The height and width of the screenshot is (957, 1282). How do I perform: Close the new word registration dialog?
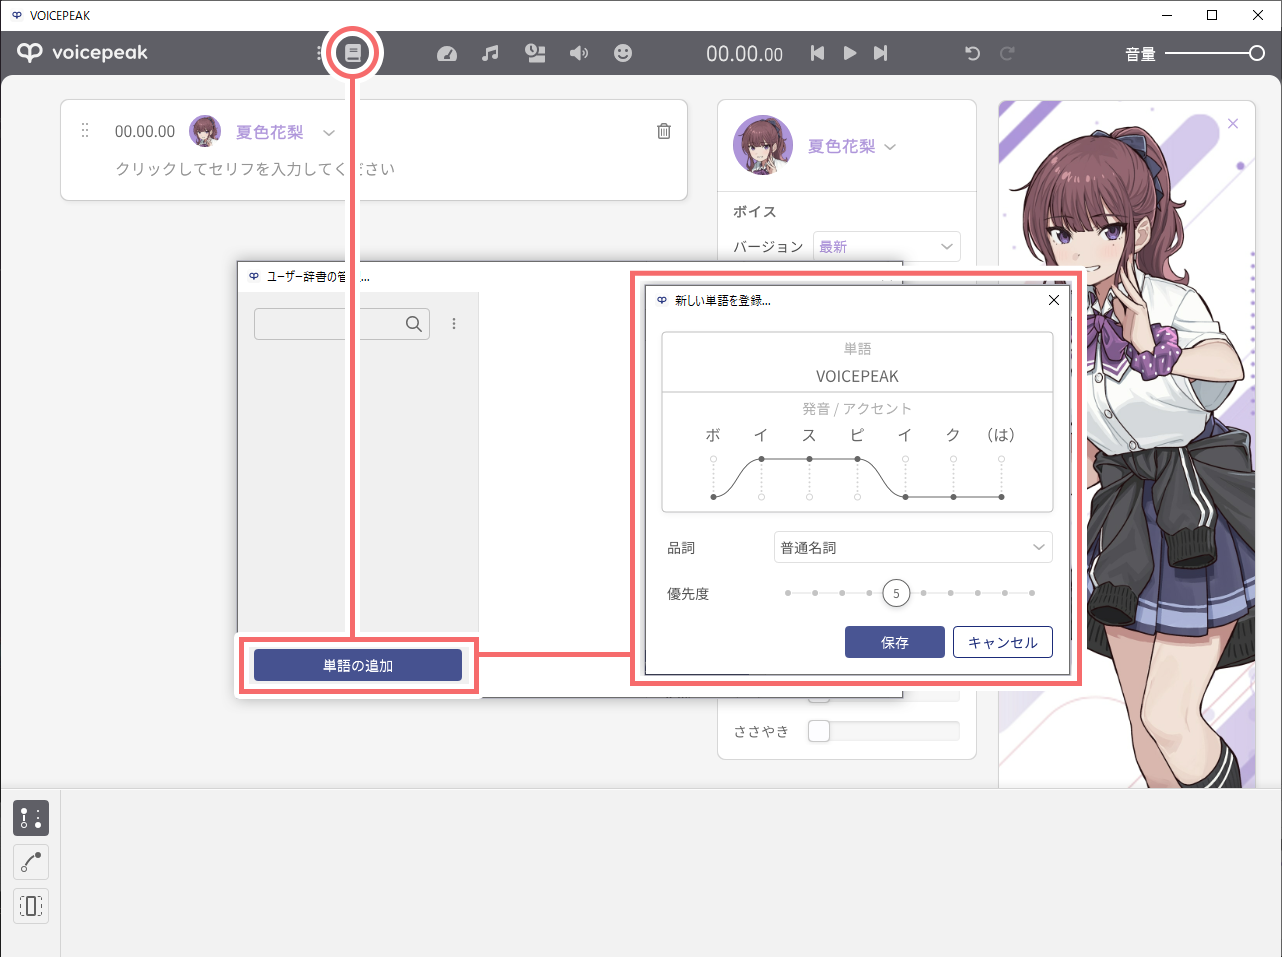coord(1053,300)
